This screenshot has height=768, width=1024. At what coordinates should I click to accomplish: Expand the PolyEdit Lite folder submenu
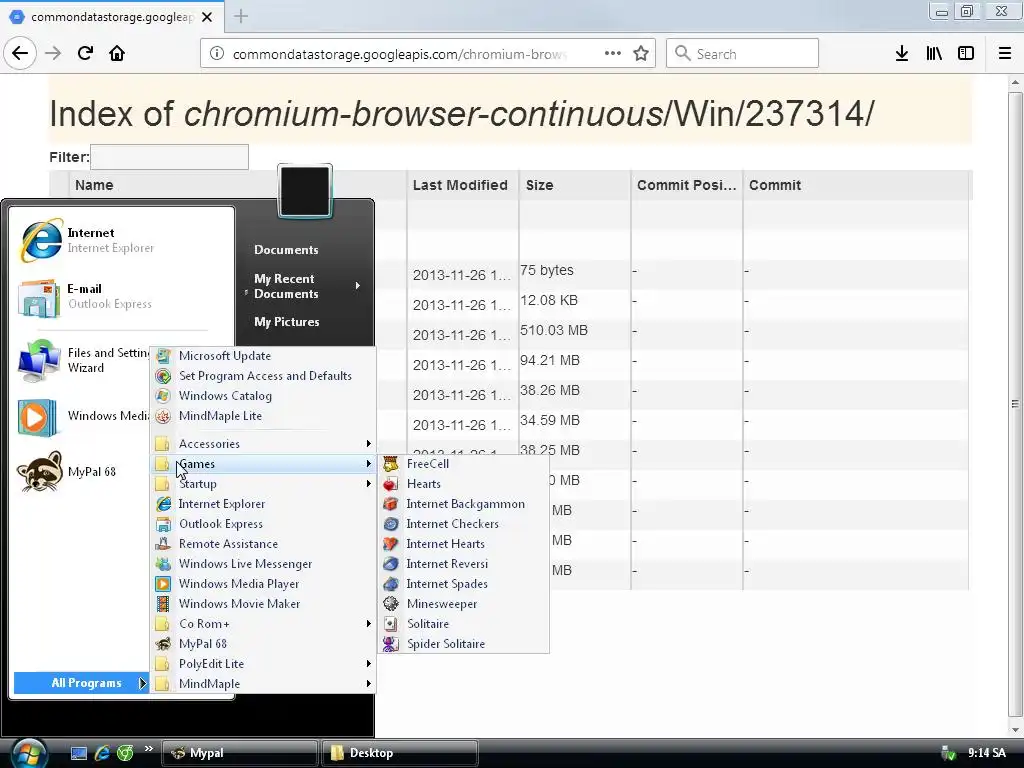[x=264, y=664]
